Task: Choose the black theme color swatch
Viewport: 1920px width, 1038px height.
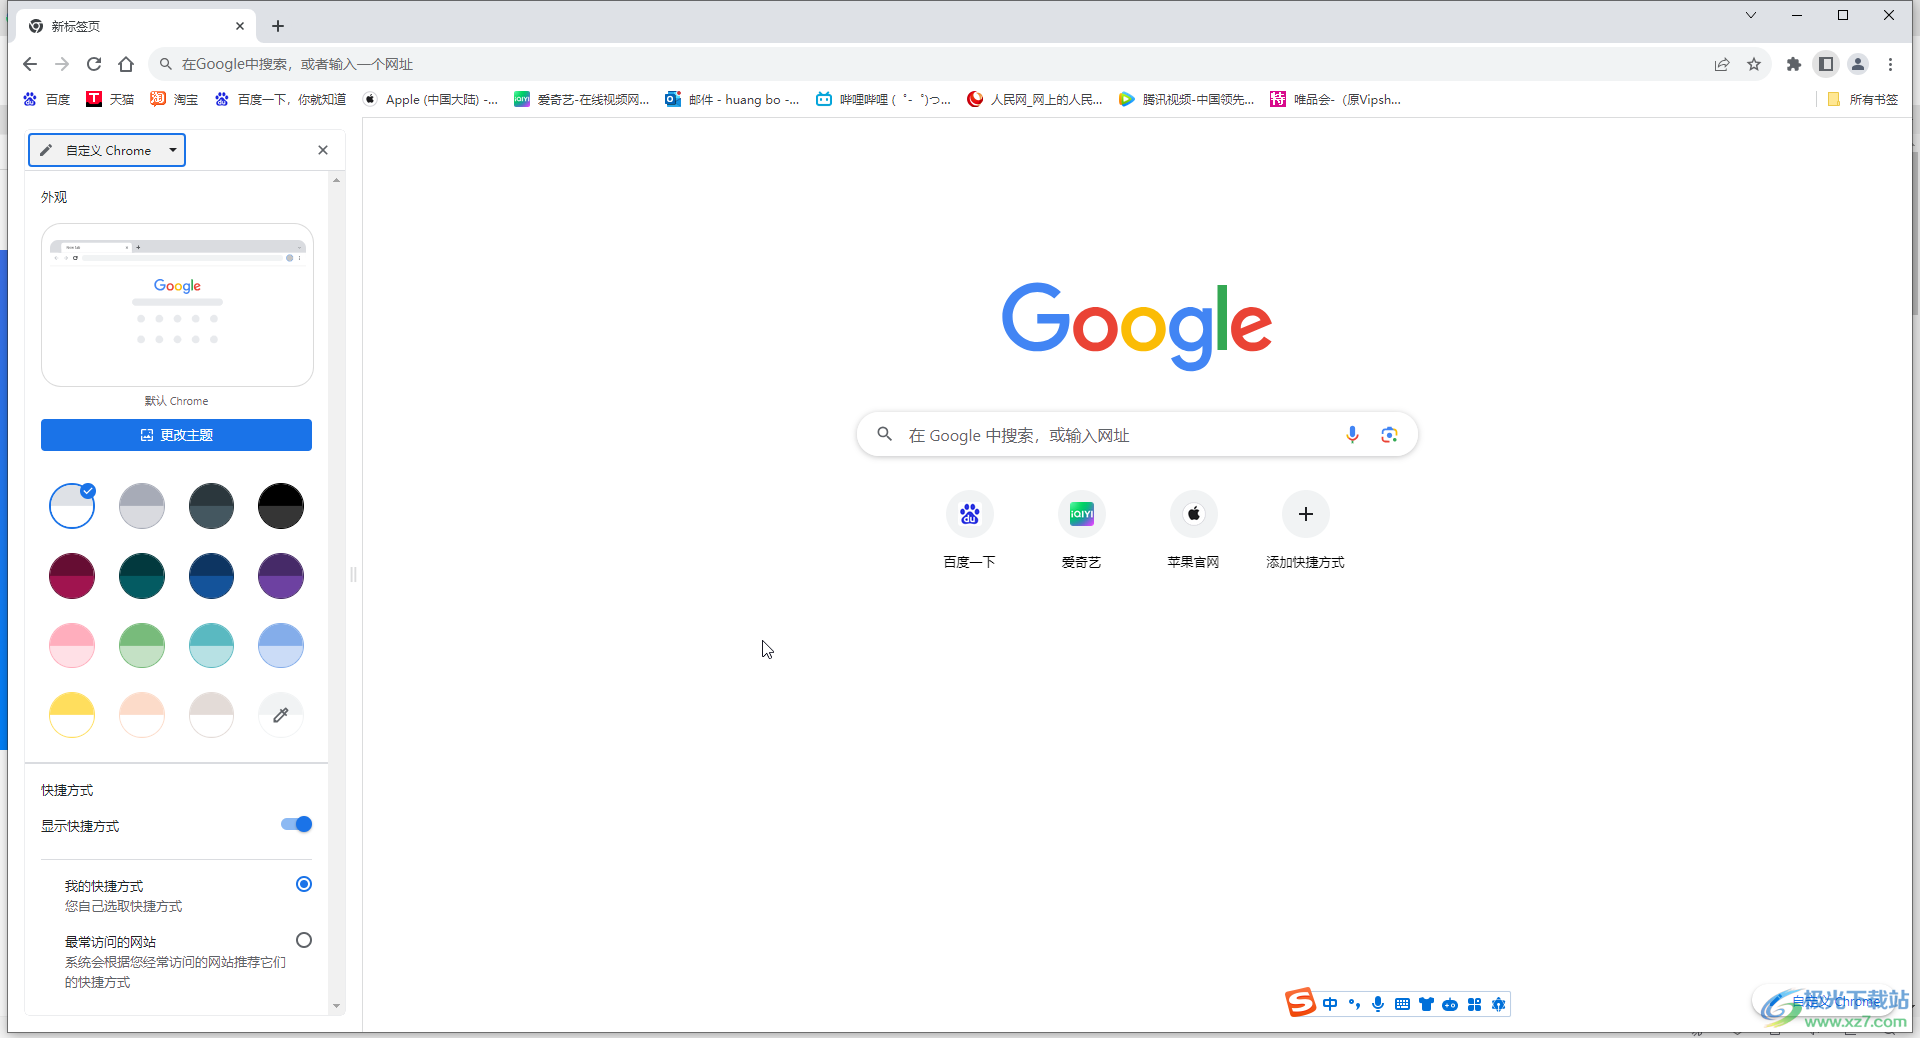Action: [281, 506]
